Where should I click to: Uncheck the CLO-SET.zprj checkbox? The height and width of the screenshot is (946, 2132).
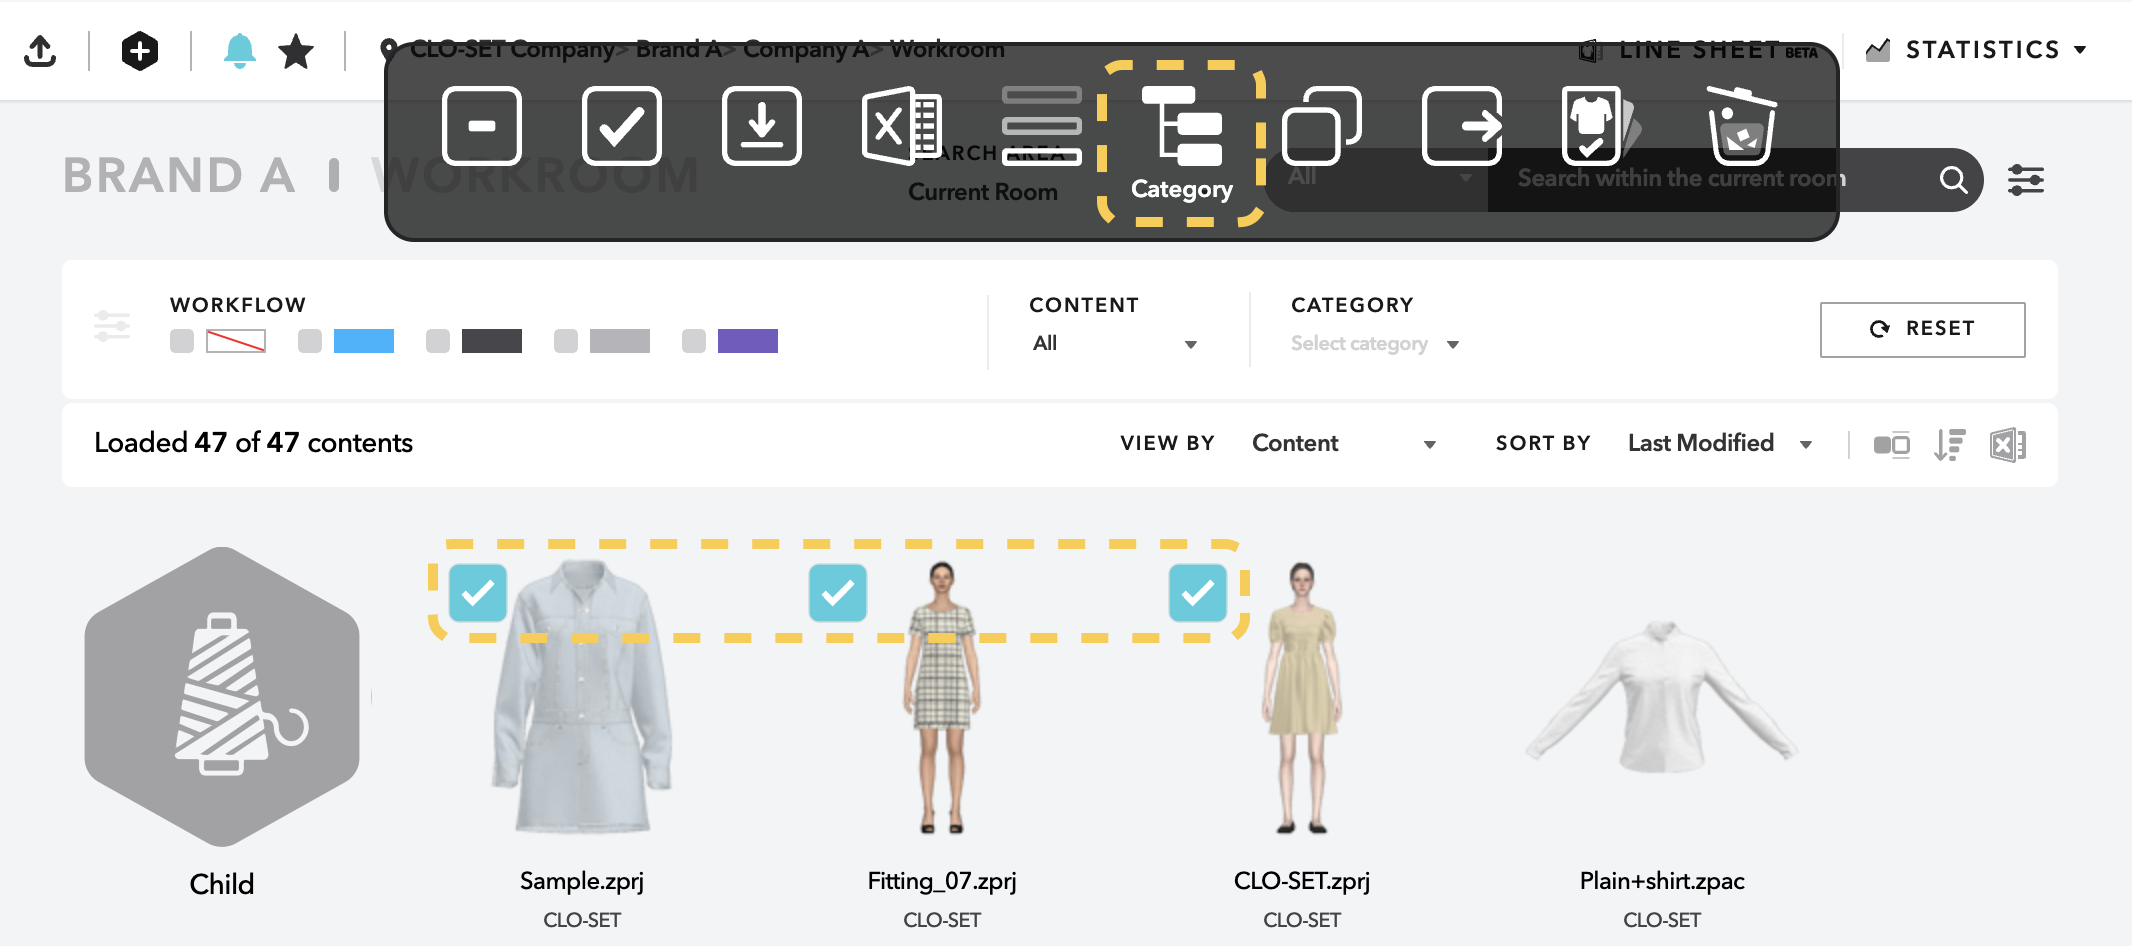click(1198, 593)
